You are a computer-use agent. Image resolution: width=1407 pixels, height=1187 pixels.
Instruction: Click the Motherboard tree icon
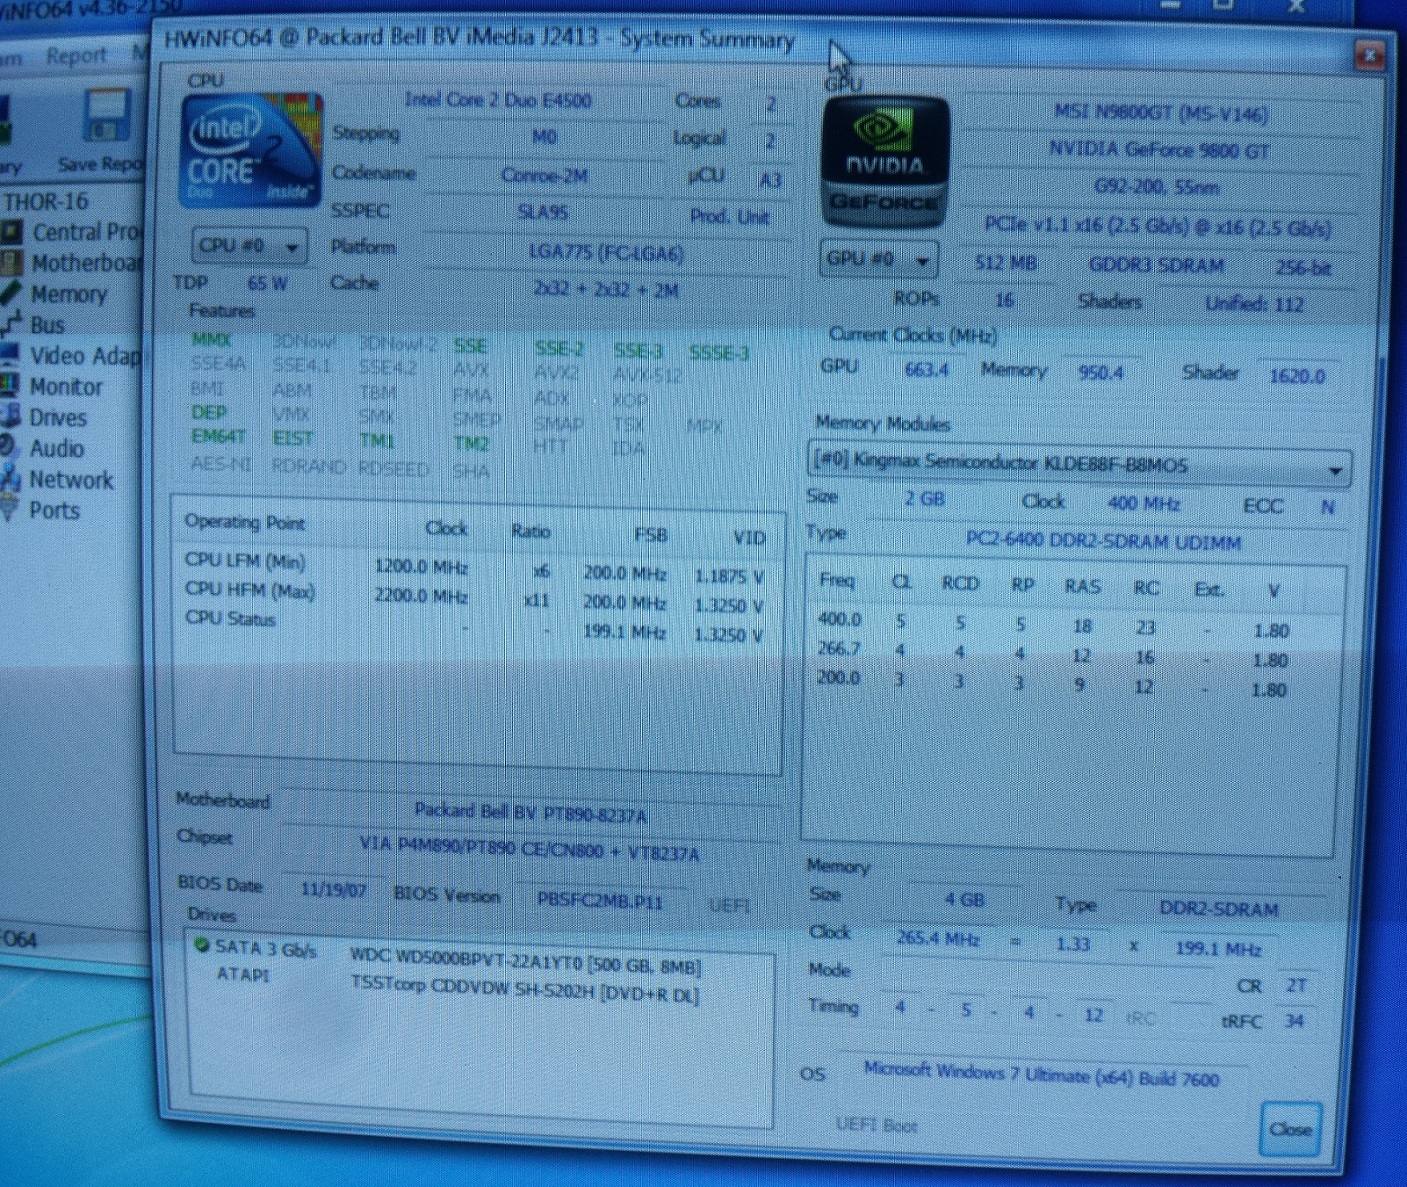point(11,263)
